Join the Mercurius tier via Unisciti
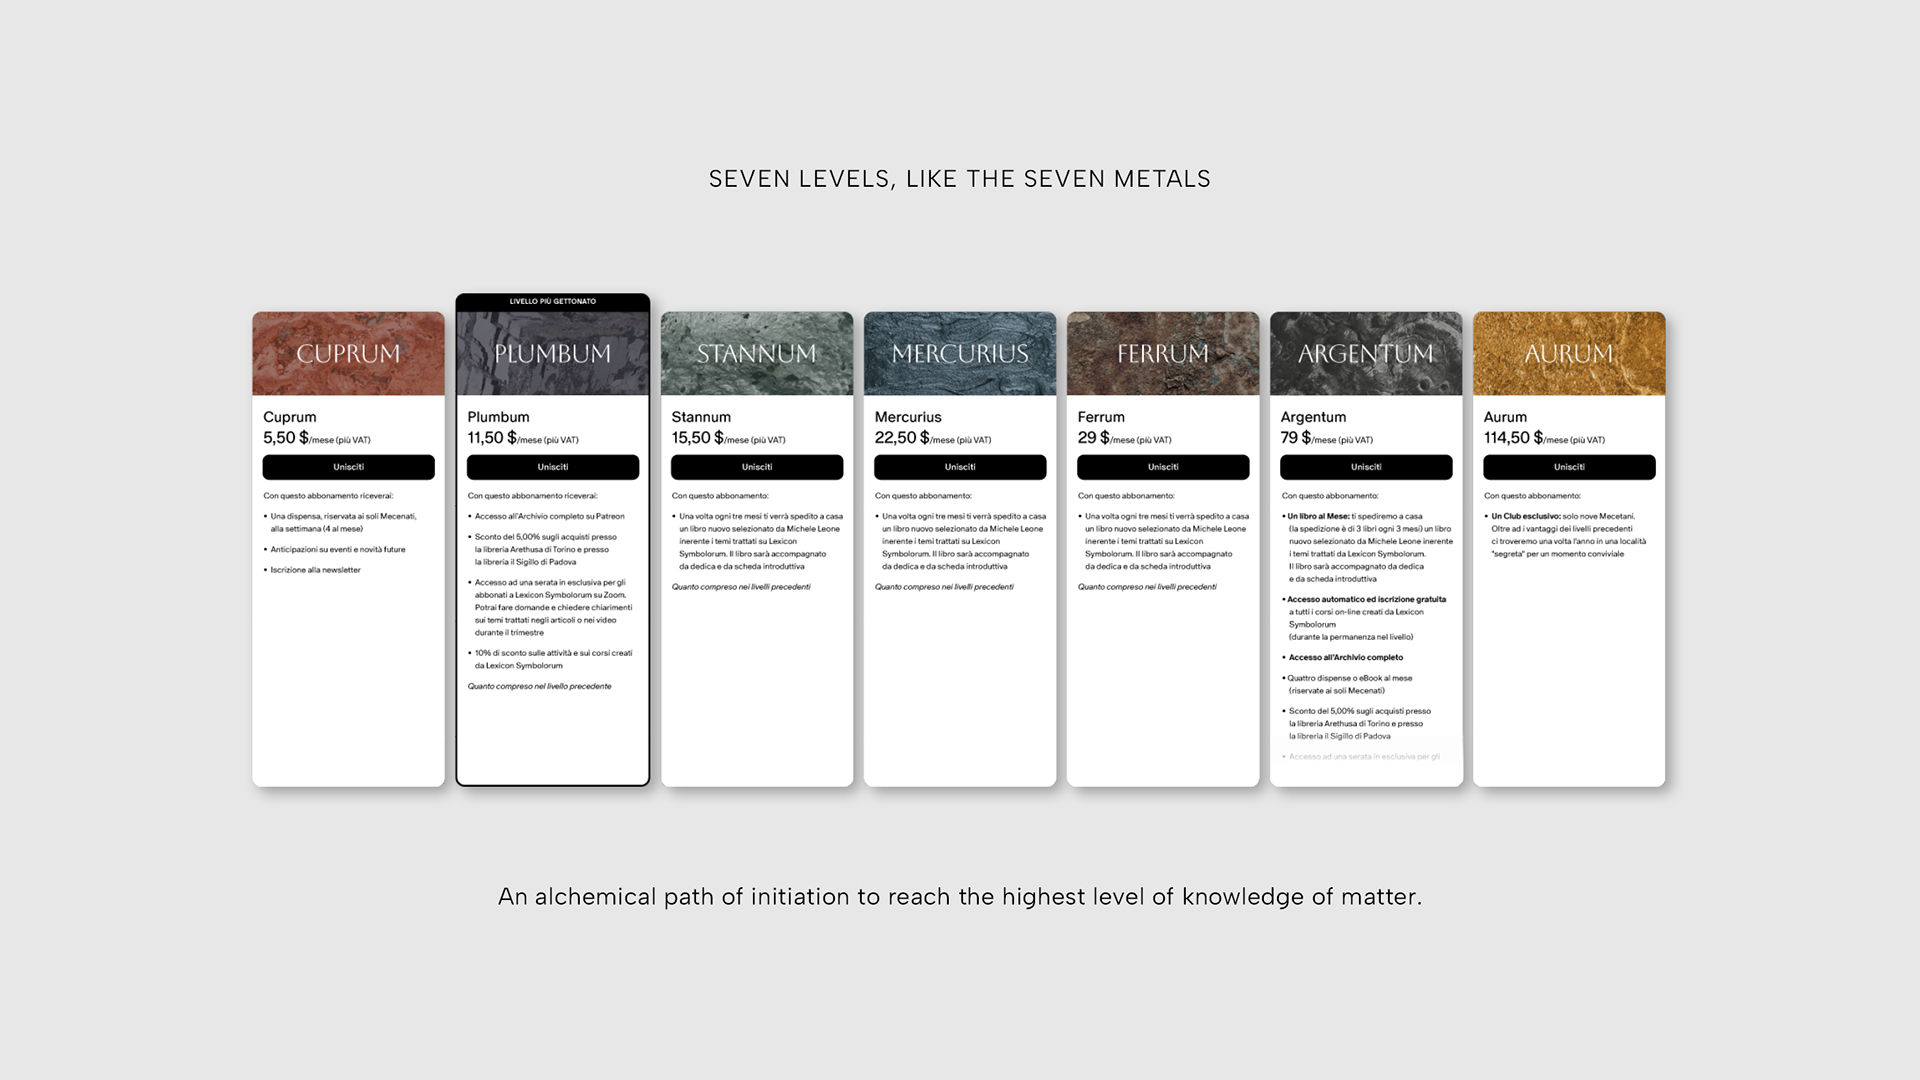1920x1080 pixels. click(x=959, y=467)
